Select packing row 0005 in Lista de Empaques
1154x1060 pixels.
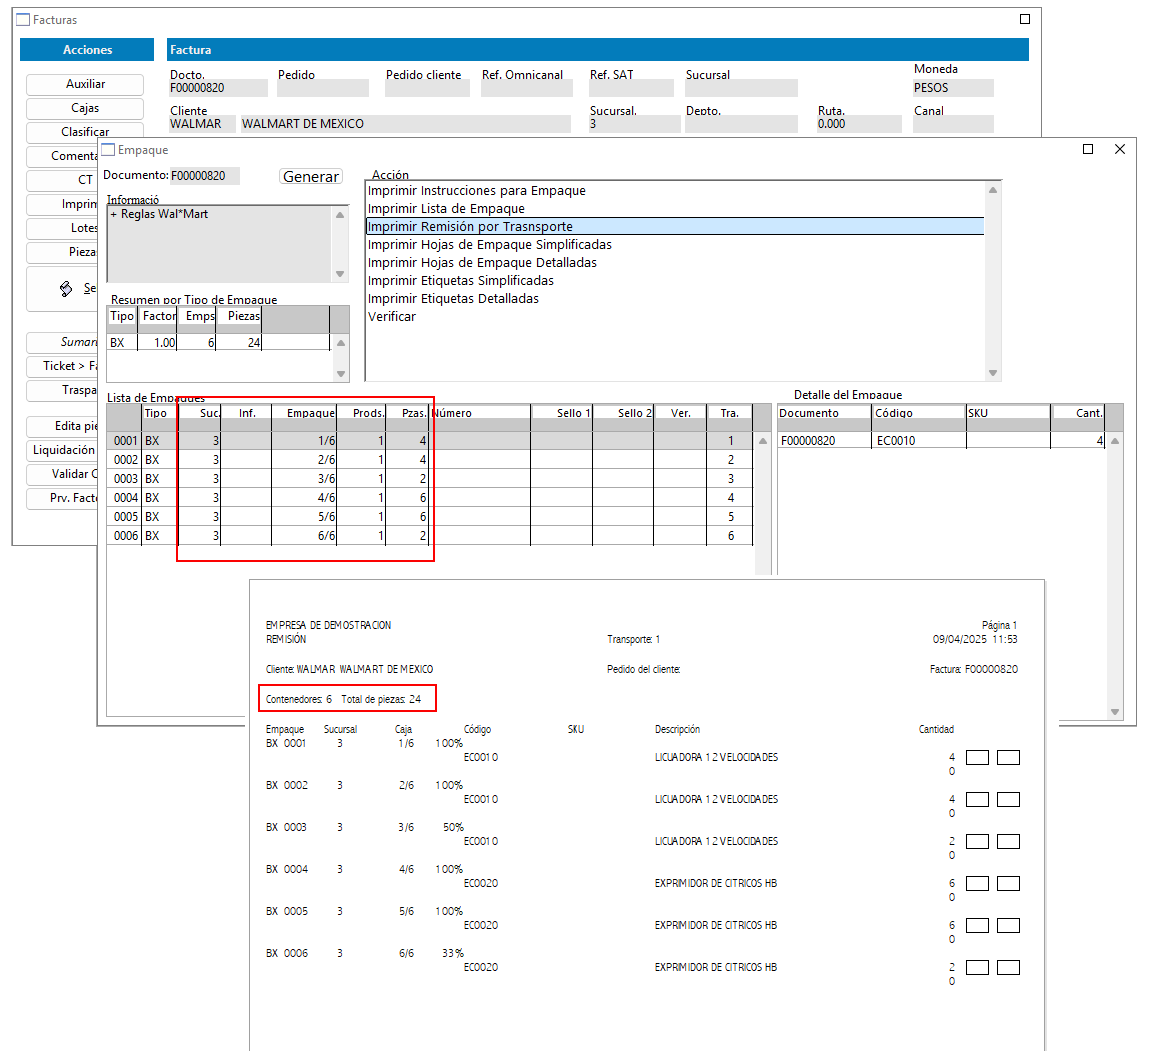click(x=430, y=517)
